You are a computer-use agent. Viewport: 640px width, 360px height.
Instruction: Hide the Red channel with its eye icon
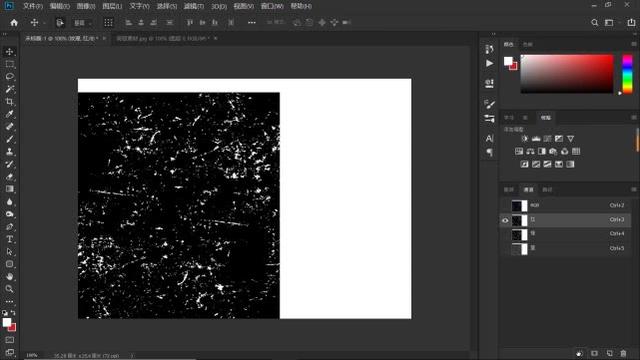505,220
